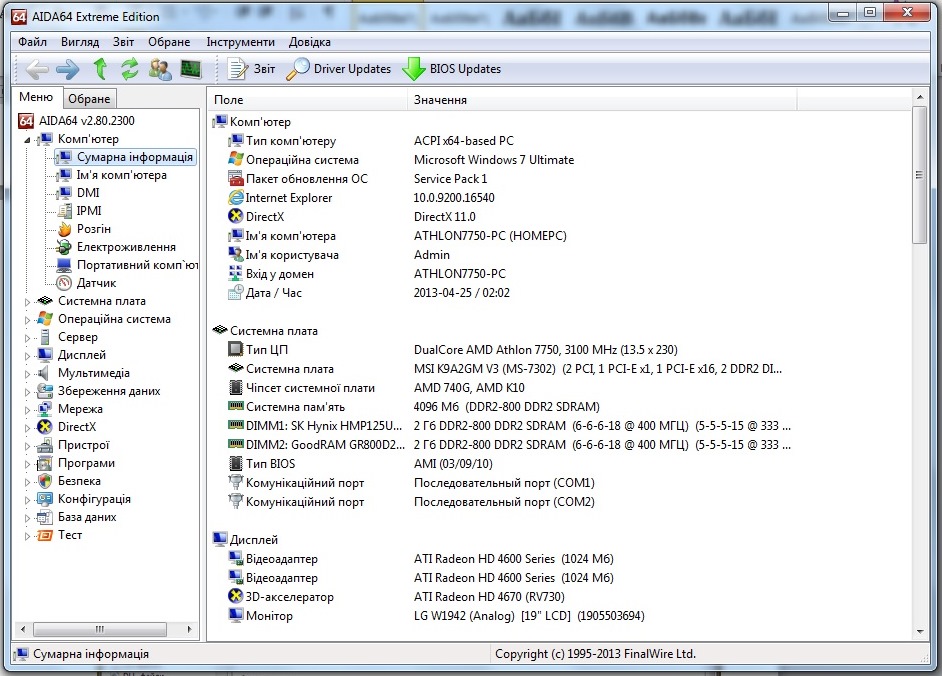Viewport: 942px width, 676px height.
Task: Click the Значення column header
Action: (603, 100)
